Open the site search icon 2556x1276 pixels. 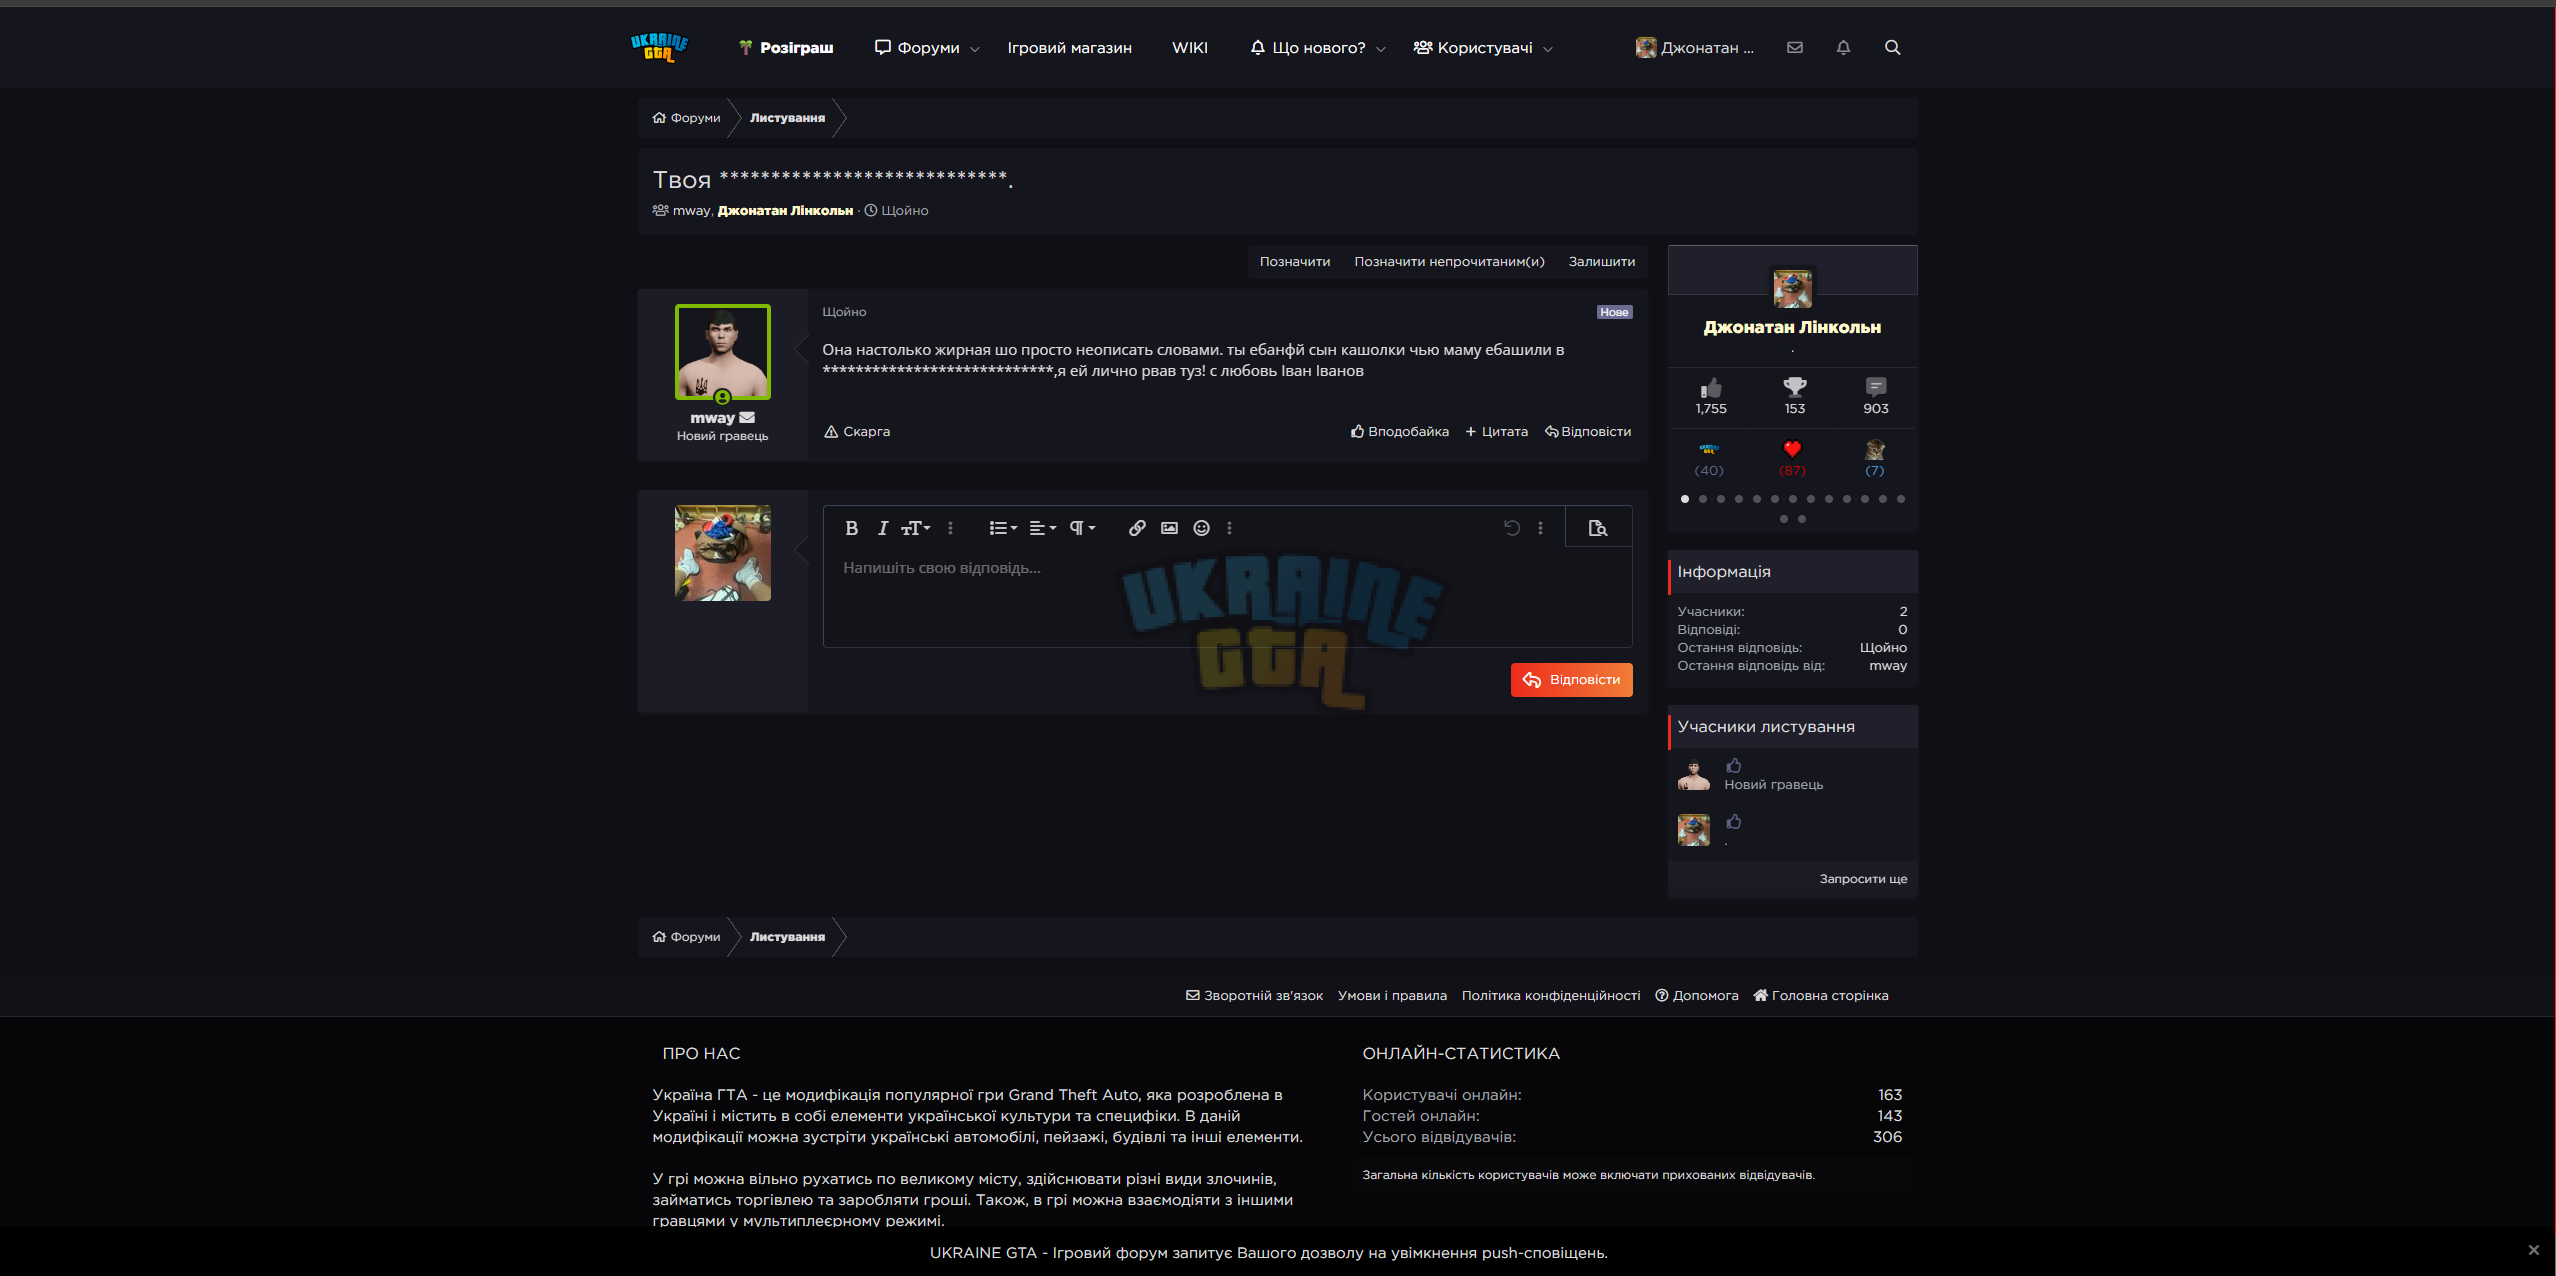(x=1892, y=47)
